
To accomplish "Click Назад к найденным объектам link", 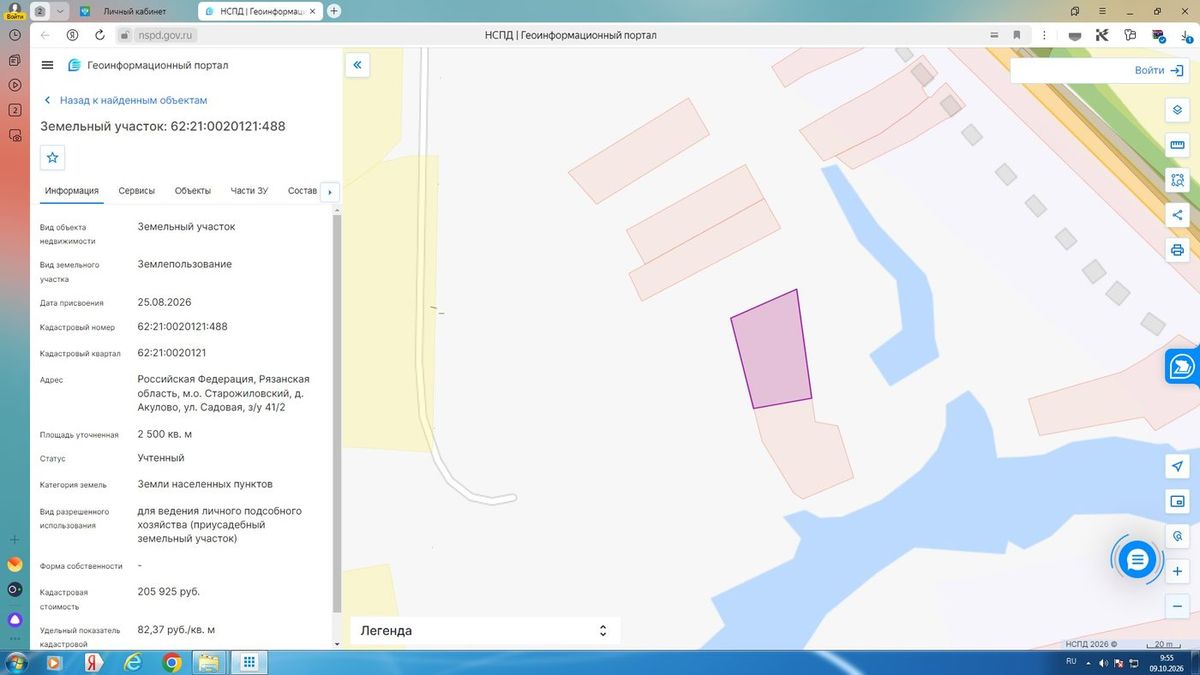I will tap(133, 100).
